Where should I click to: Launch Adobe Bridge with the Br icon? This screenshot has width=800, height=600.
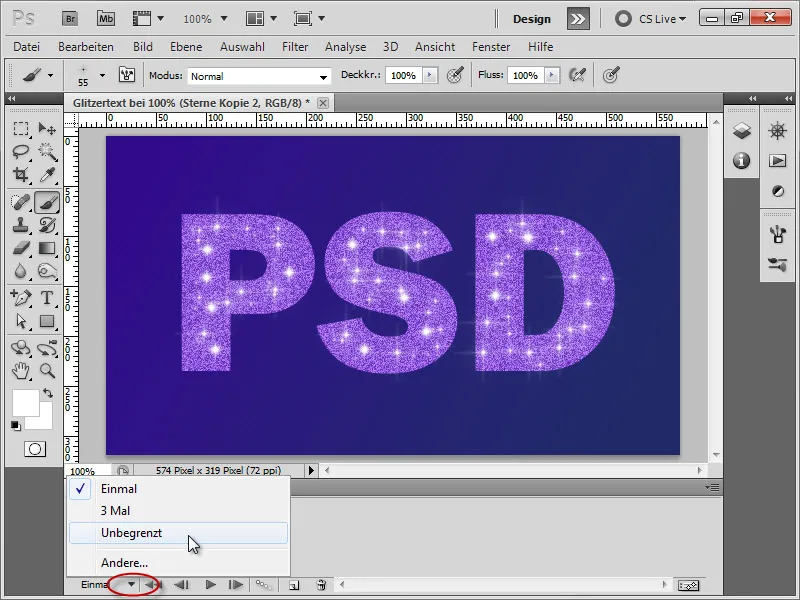pos(70,19)
